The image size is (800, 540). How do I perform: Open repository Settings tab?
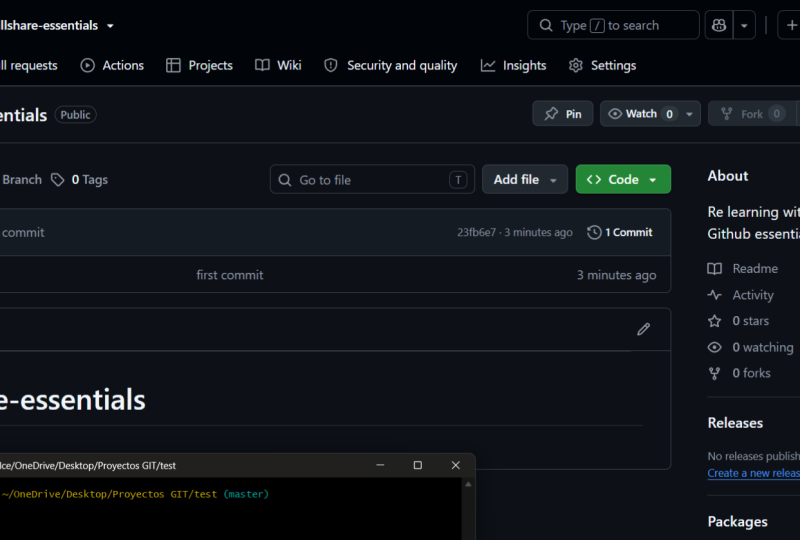(603, 65)
